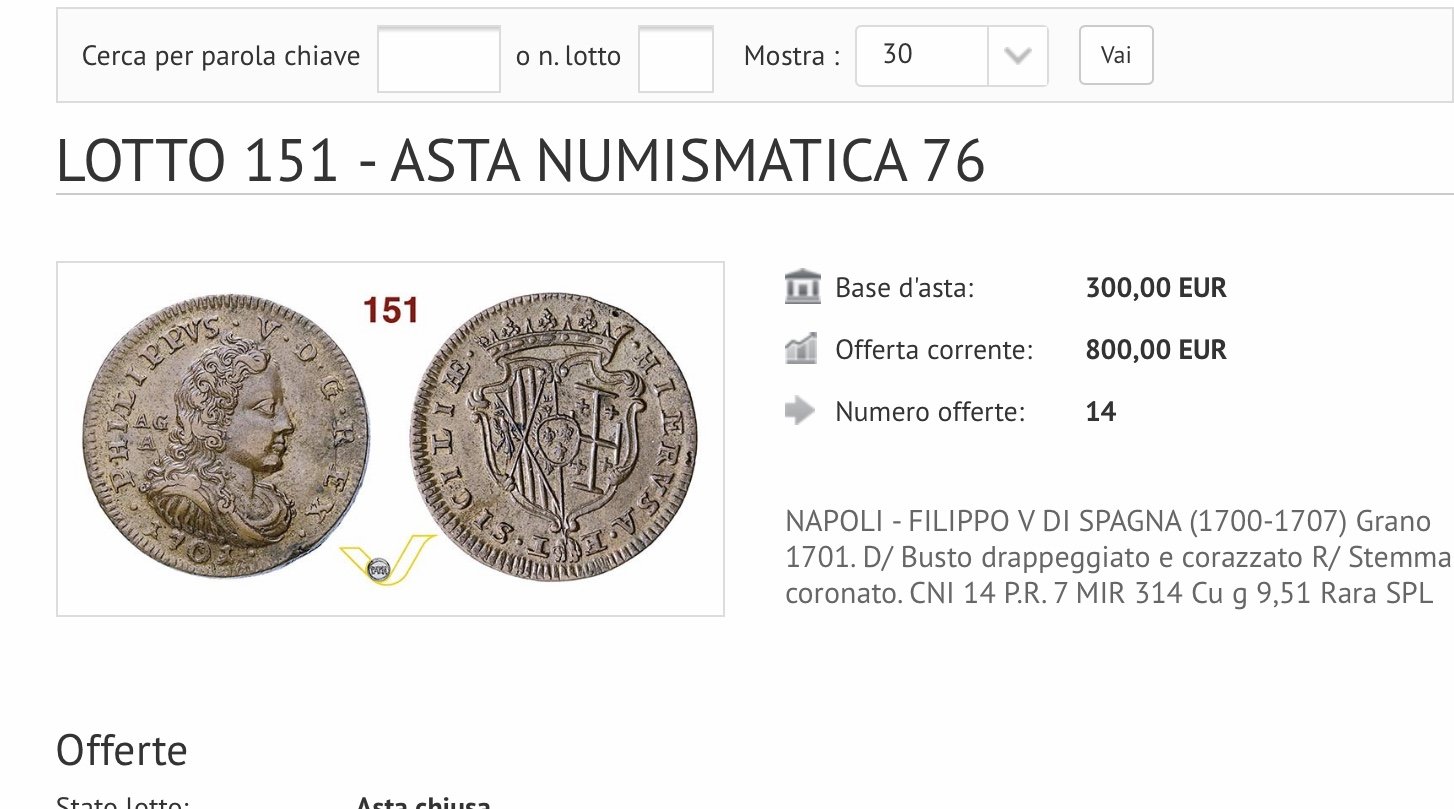Click the red 151 lot number label
This screenshot has width=1454, height=809.
tap(390, 310)
